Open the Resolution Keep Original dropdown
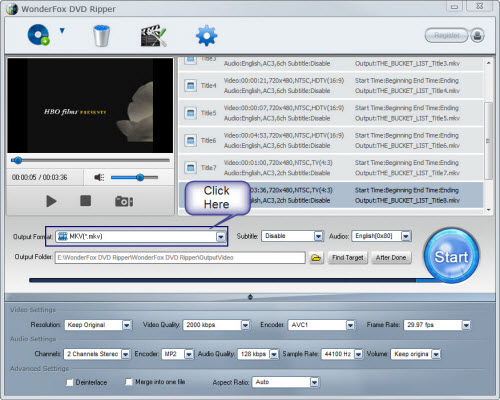Image resolution: width=500 pixels, height=400 pixels. [x=127, y=325]
